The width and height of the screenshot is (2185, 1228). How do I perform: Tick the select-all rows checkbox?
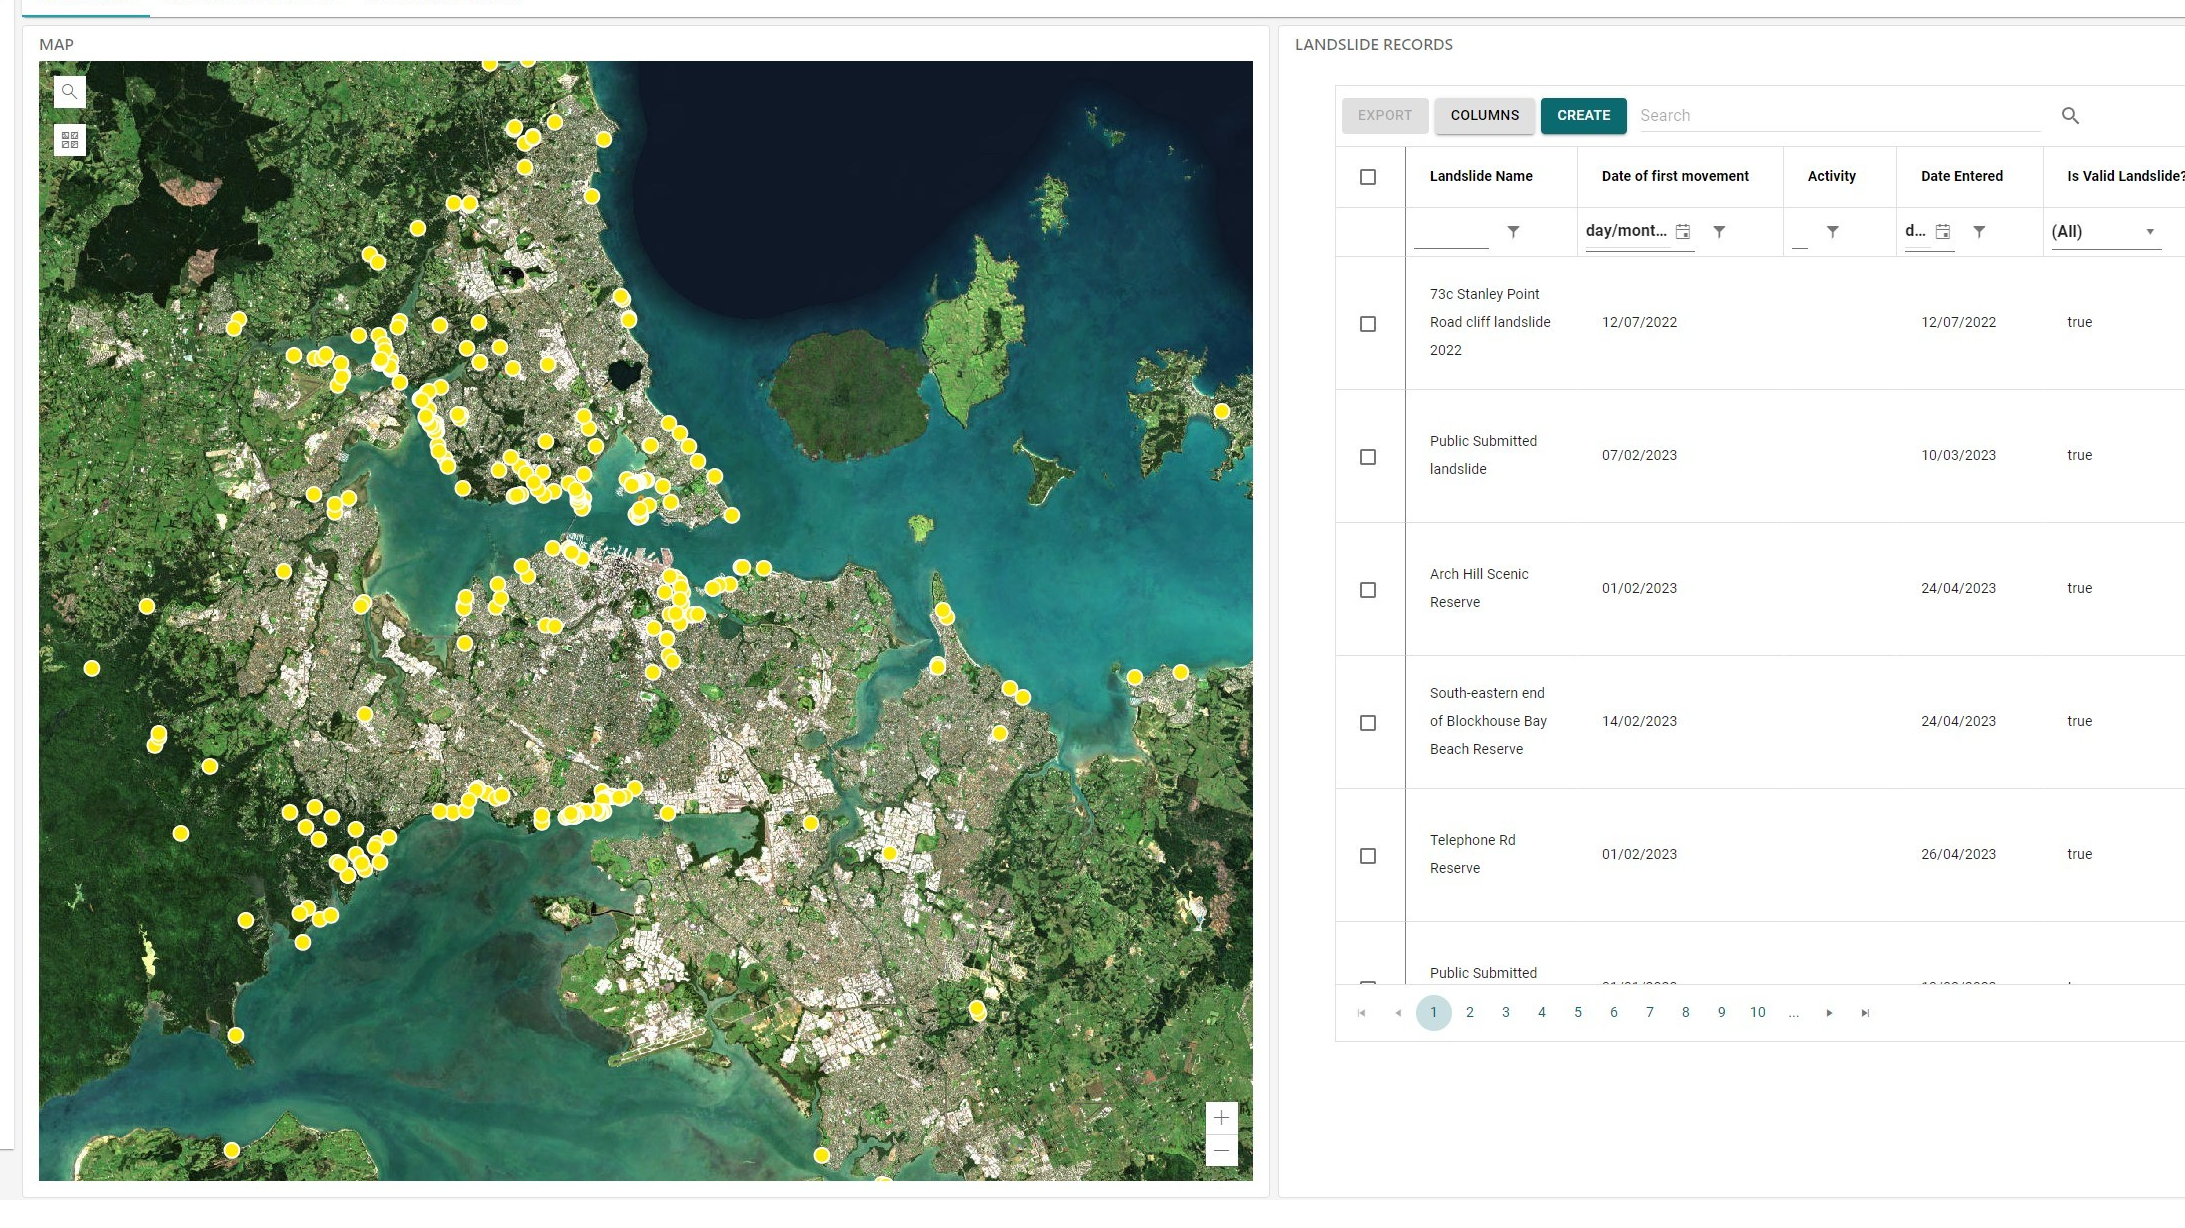(x=1367, y=177)
